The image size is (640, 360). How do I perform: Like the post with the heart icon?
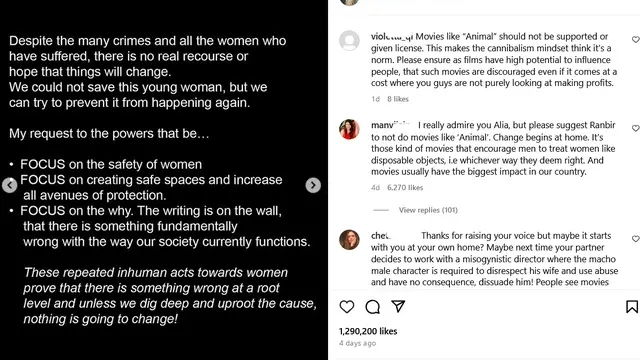click(347, 307)
